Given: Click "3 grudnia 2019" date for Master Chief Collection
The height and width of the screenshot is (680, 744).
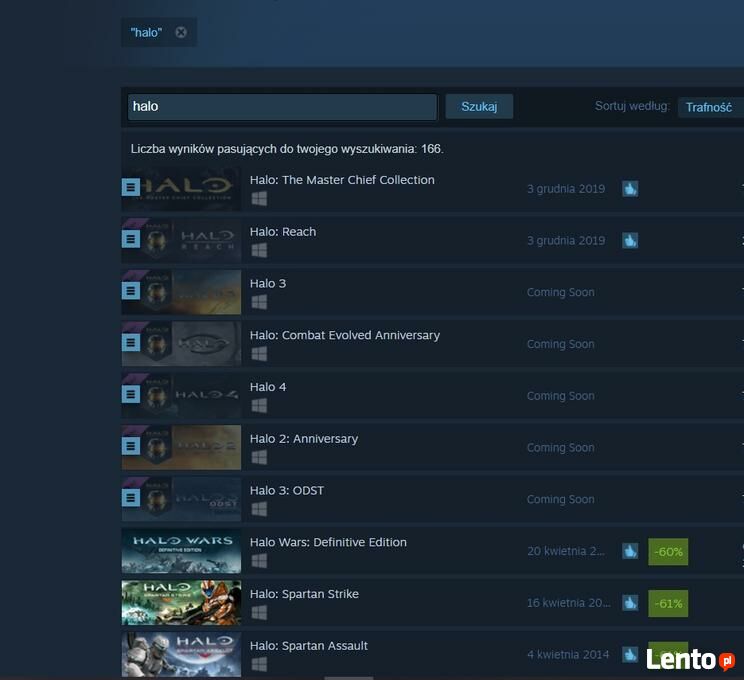Looking at the screenshot, I should (x=566, y=189).
